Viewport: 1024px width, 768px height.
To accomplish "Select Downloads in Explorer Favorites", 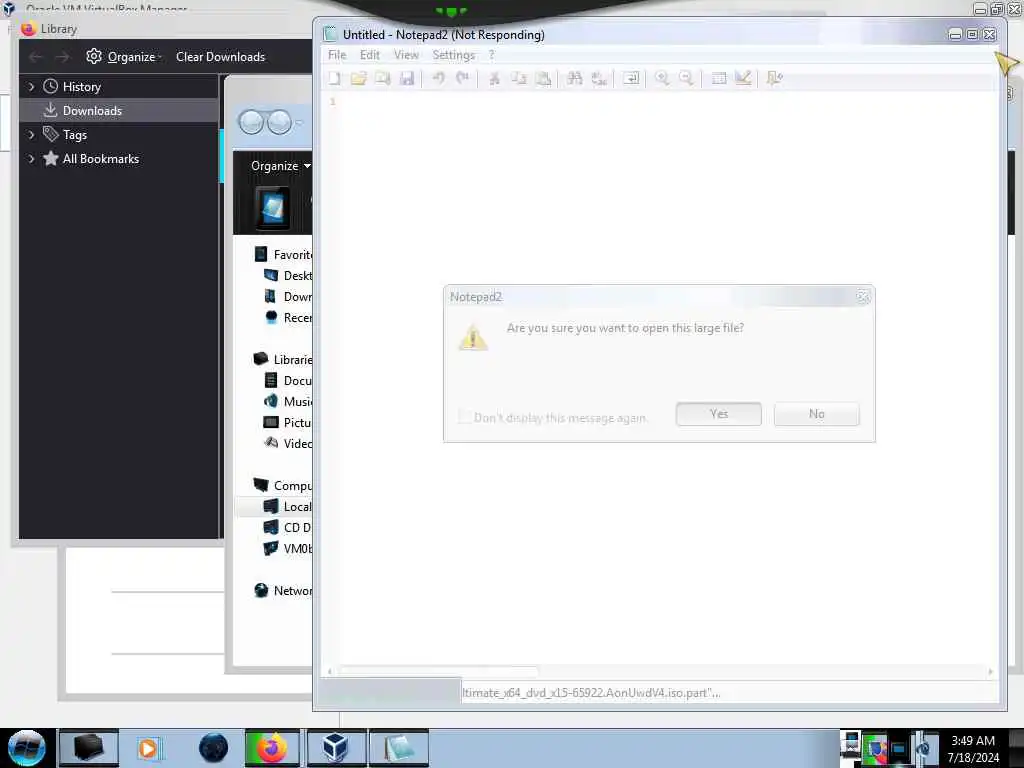I will pyautogui.click(x=287, y=296).
